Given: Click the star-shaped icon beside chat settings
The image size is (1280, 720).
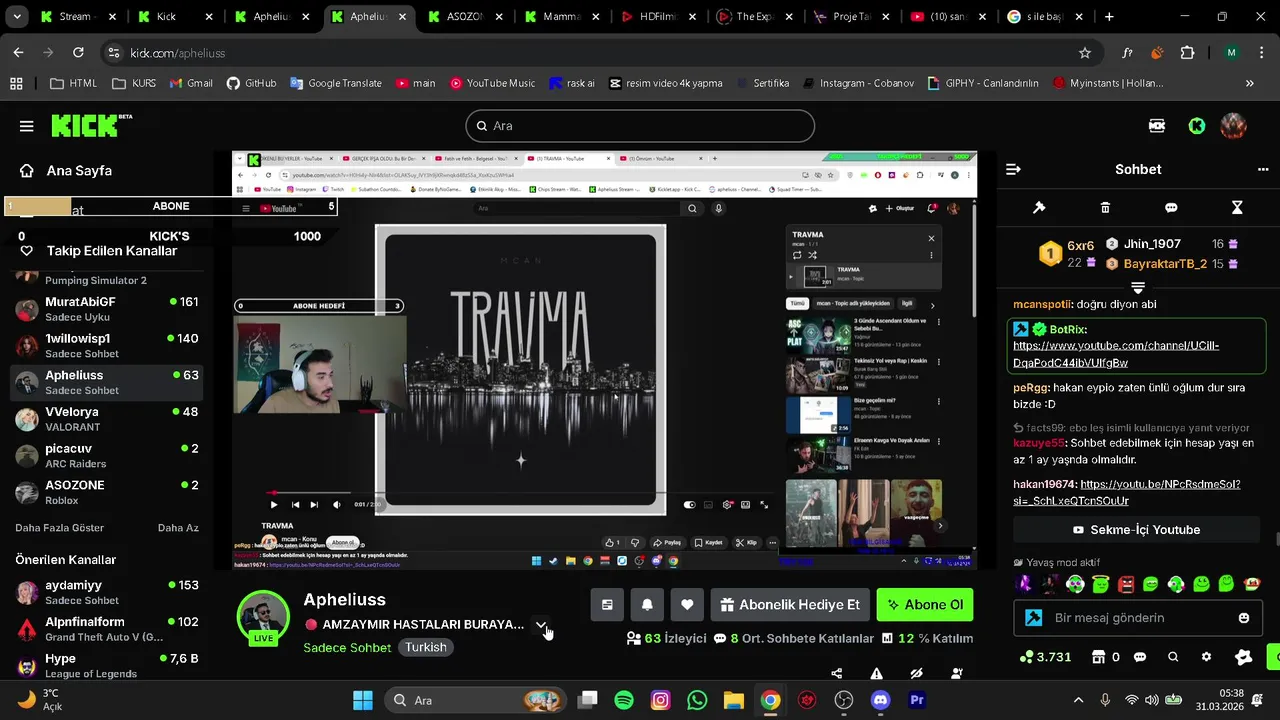Looking at the screenshot, I should [x=1244, y=657].
